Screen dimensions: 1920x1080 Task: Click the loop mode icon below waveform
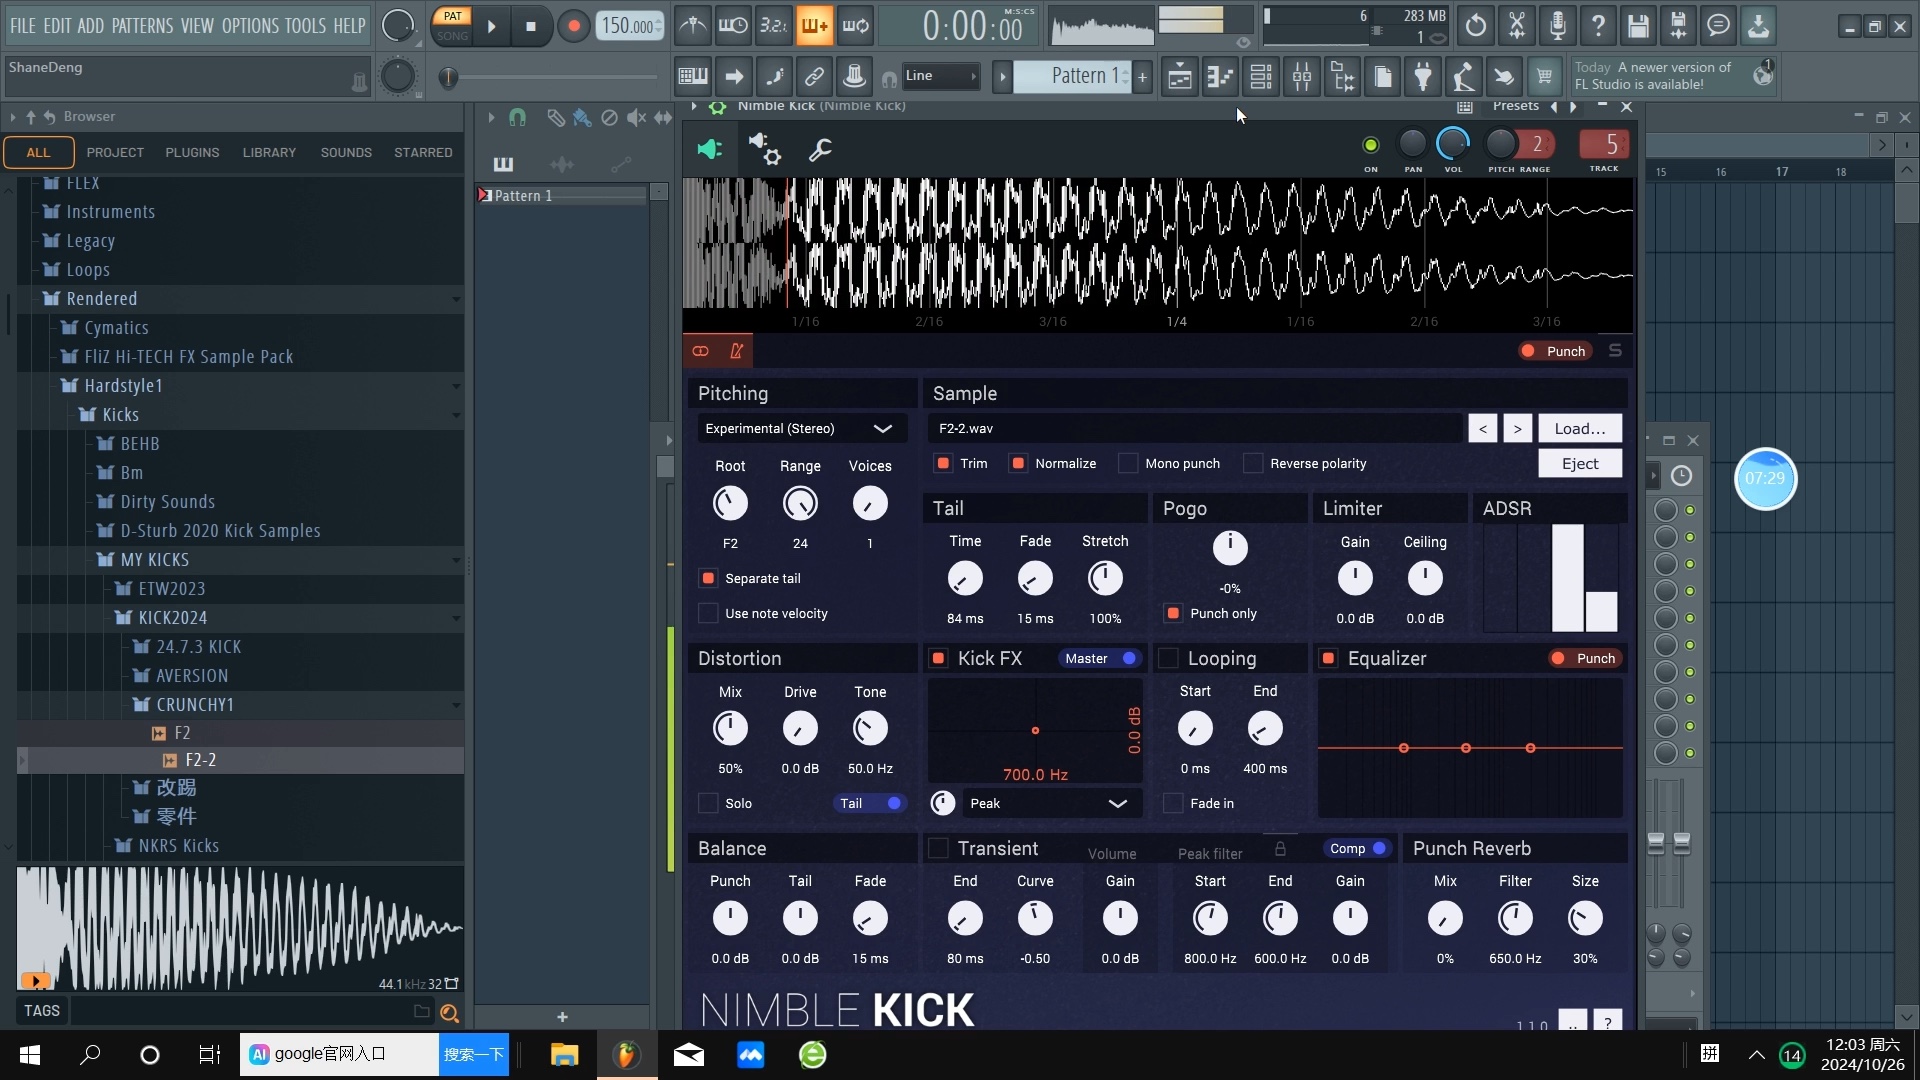pyautogui.click(x=701, y=351)
